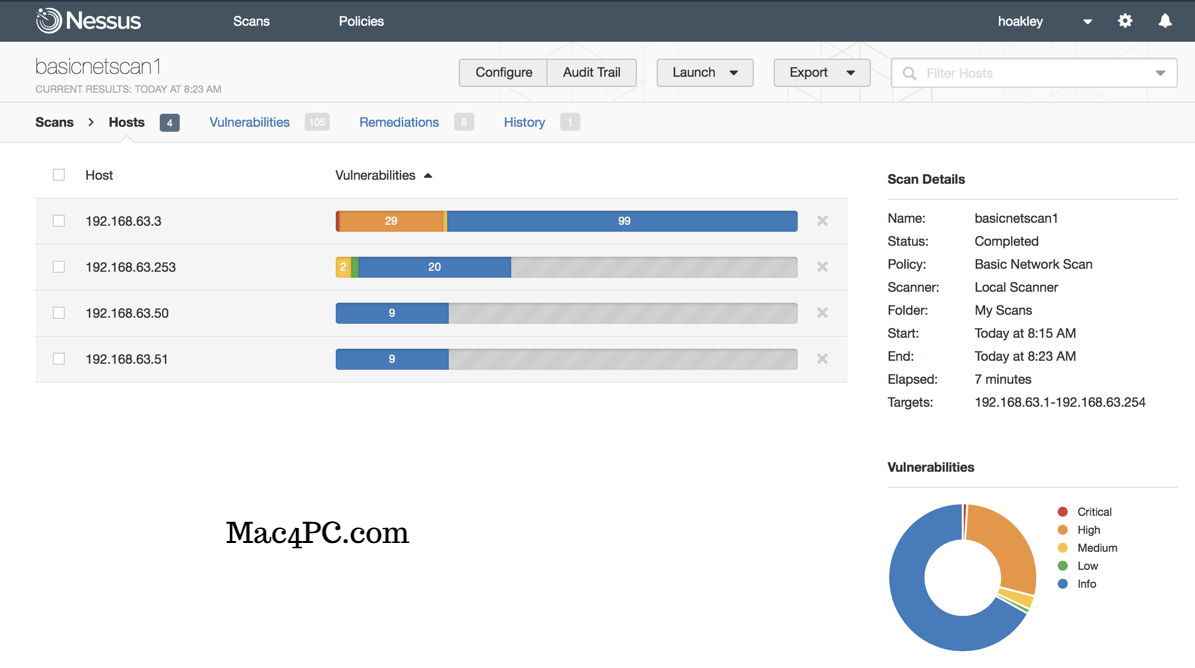1195x668 pixels.
Task: Click the Medium legend yellow dot
Action: pos(1062,548)
